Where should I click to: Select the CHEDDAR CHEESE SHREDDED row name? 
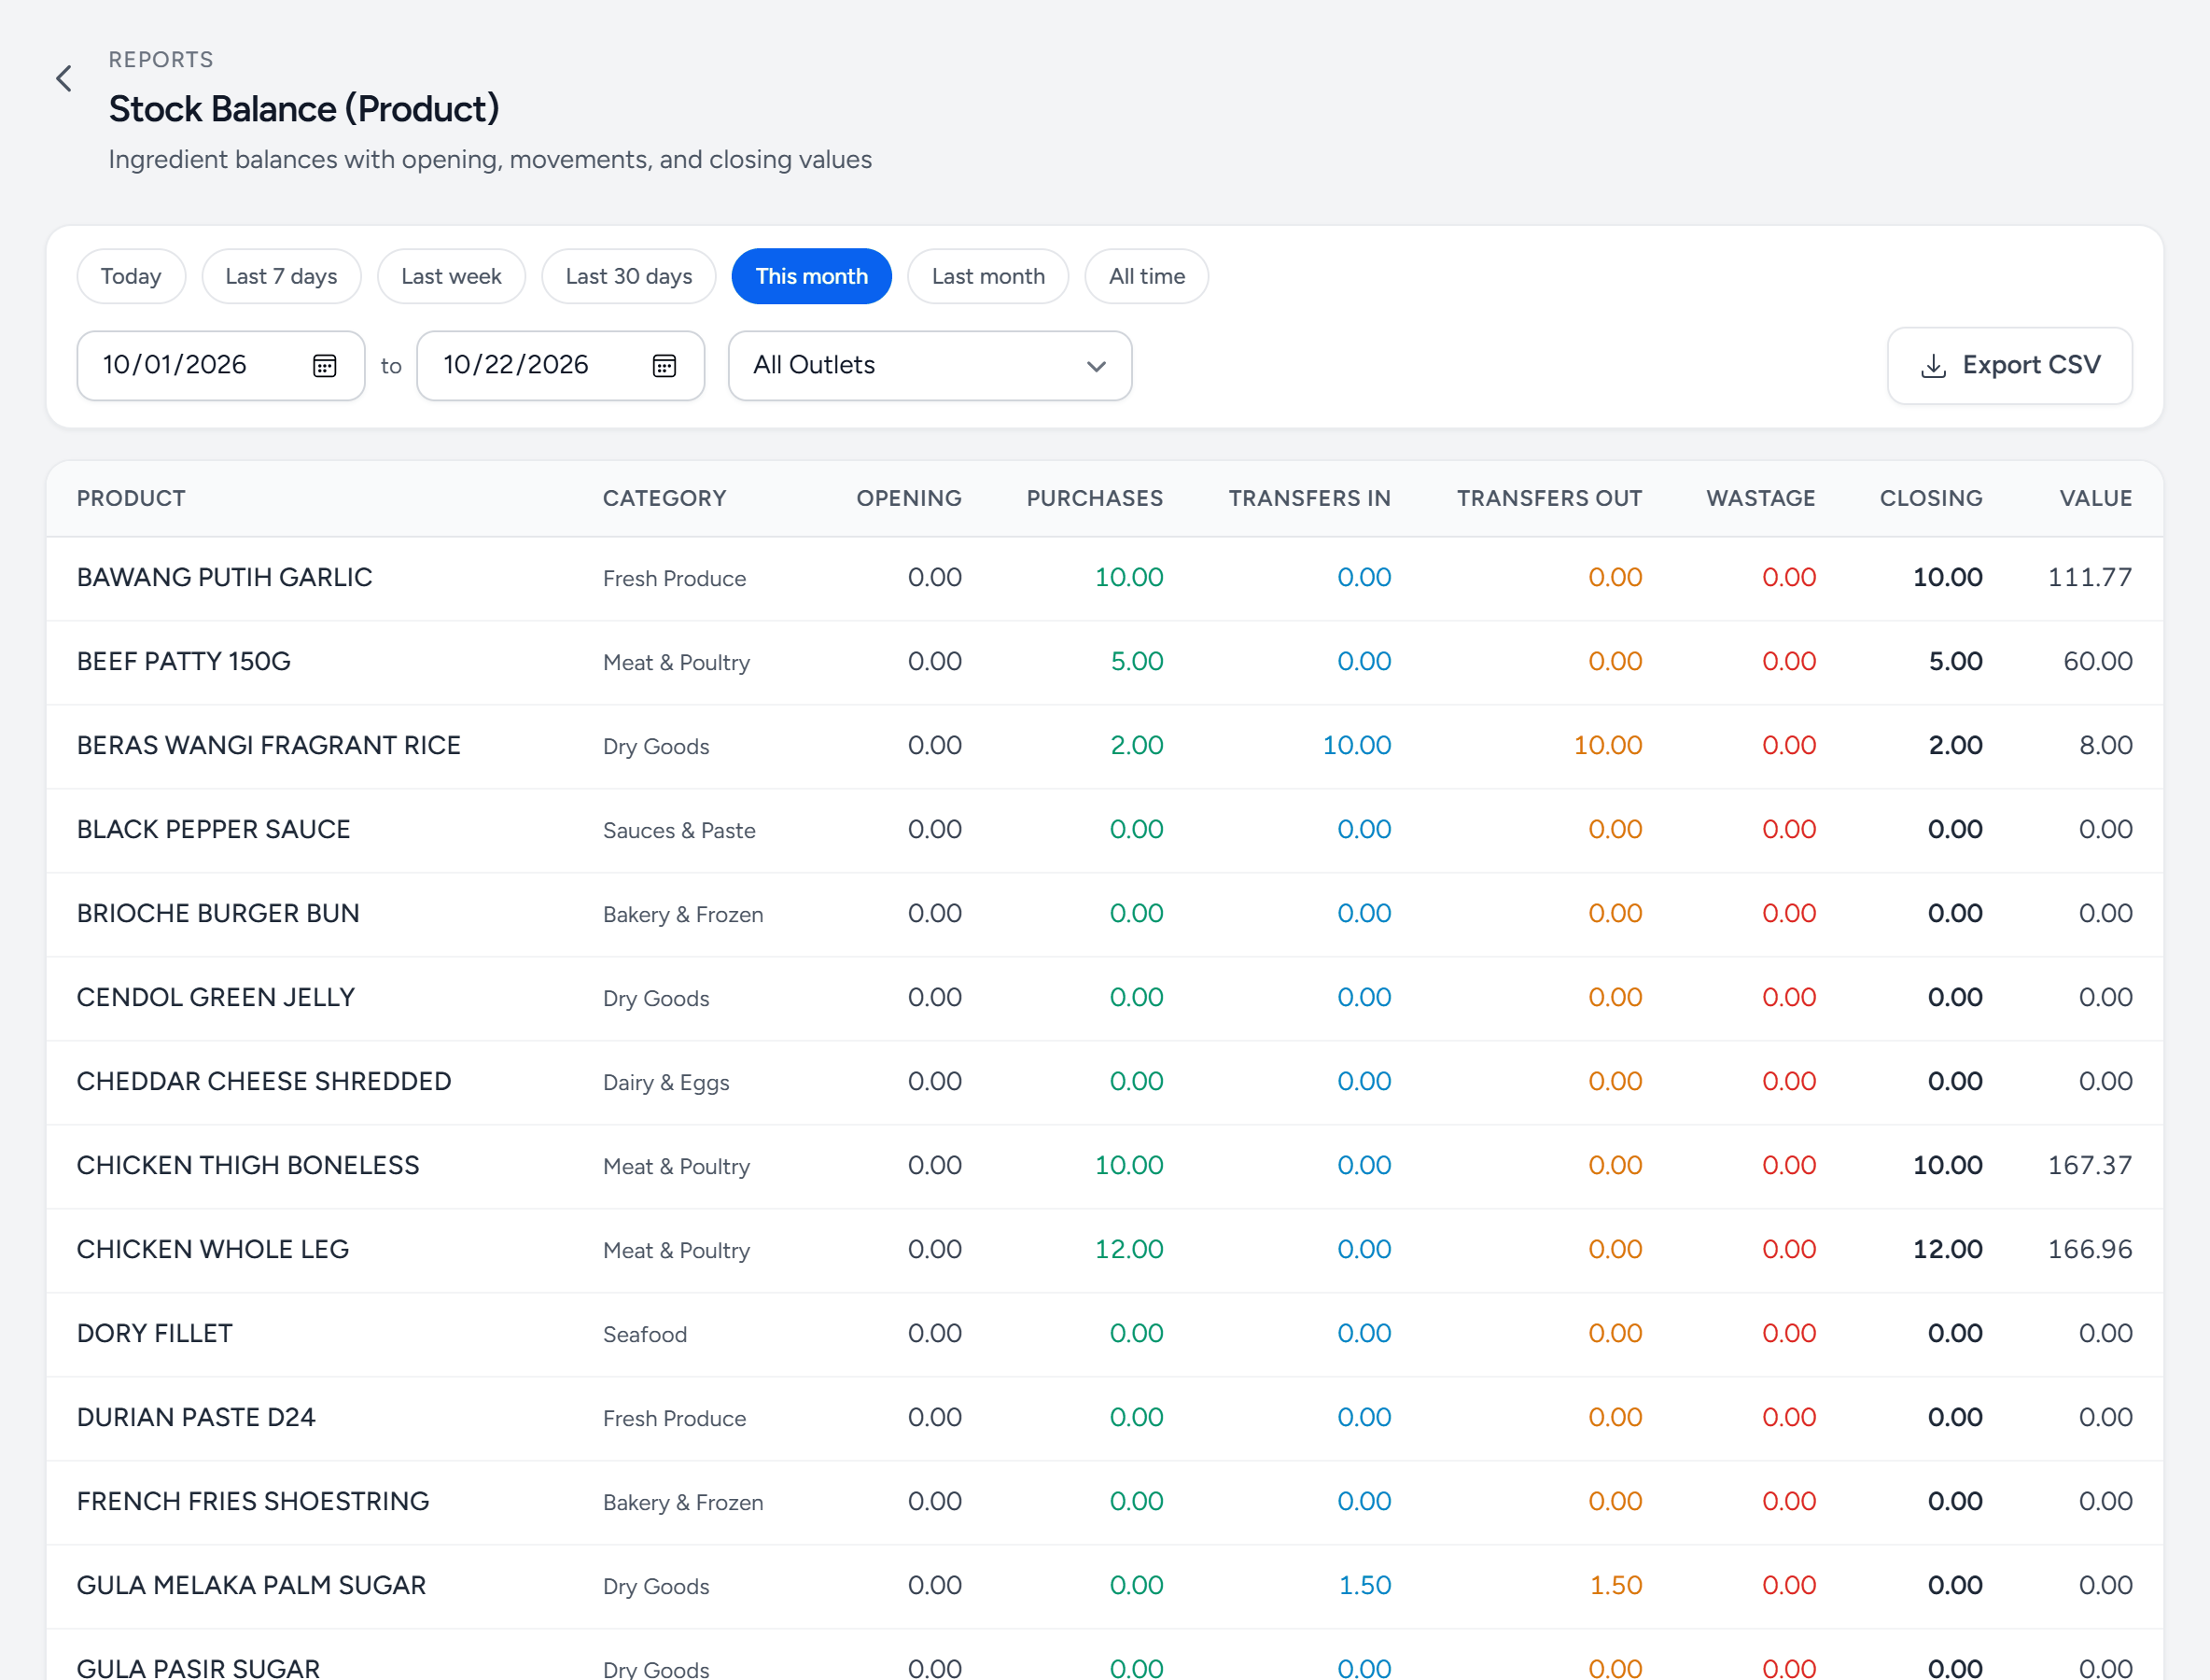[x=264, y=1082]
